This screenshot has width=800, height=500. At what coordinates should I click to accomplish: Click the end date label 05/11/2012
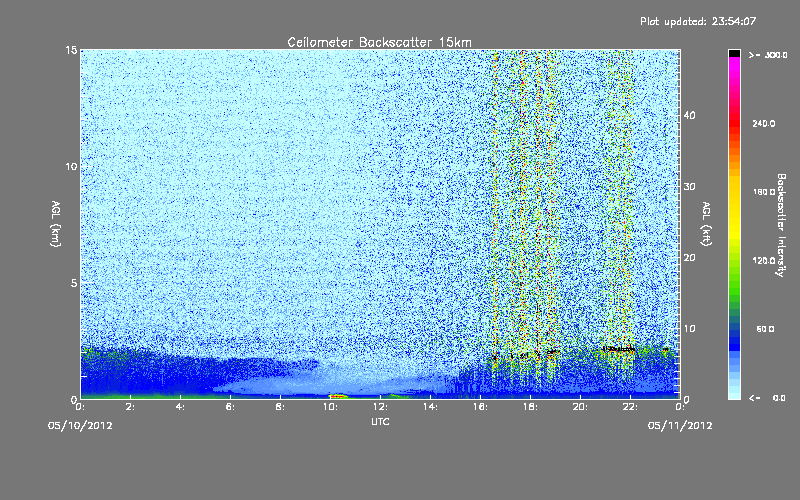(x=680, y=426)
